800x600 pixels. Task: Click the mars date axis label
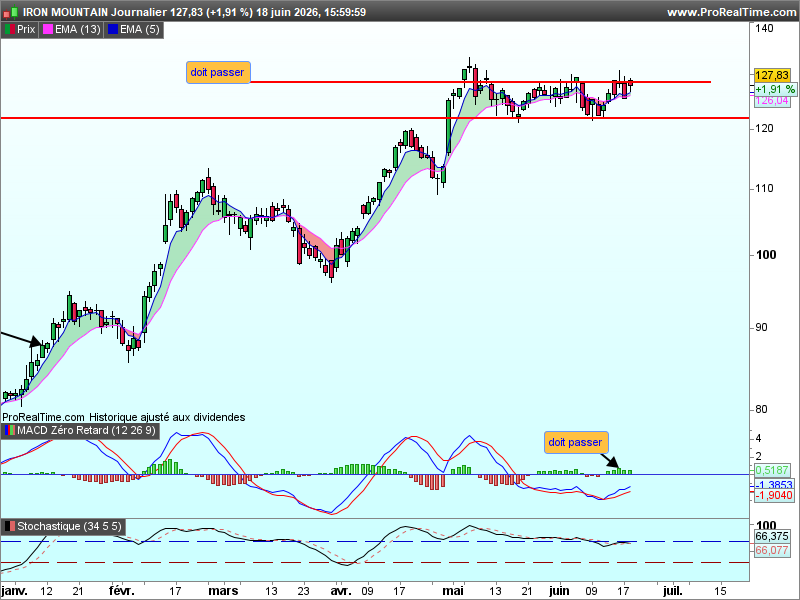pos(223,591)
